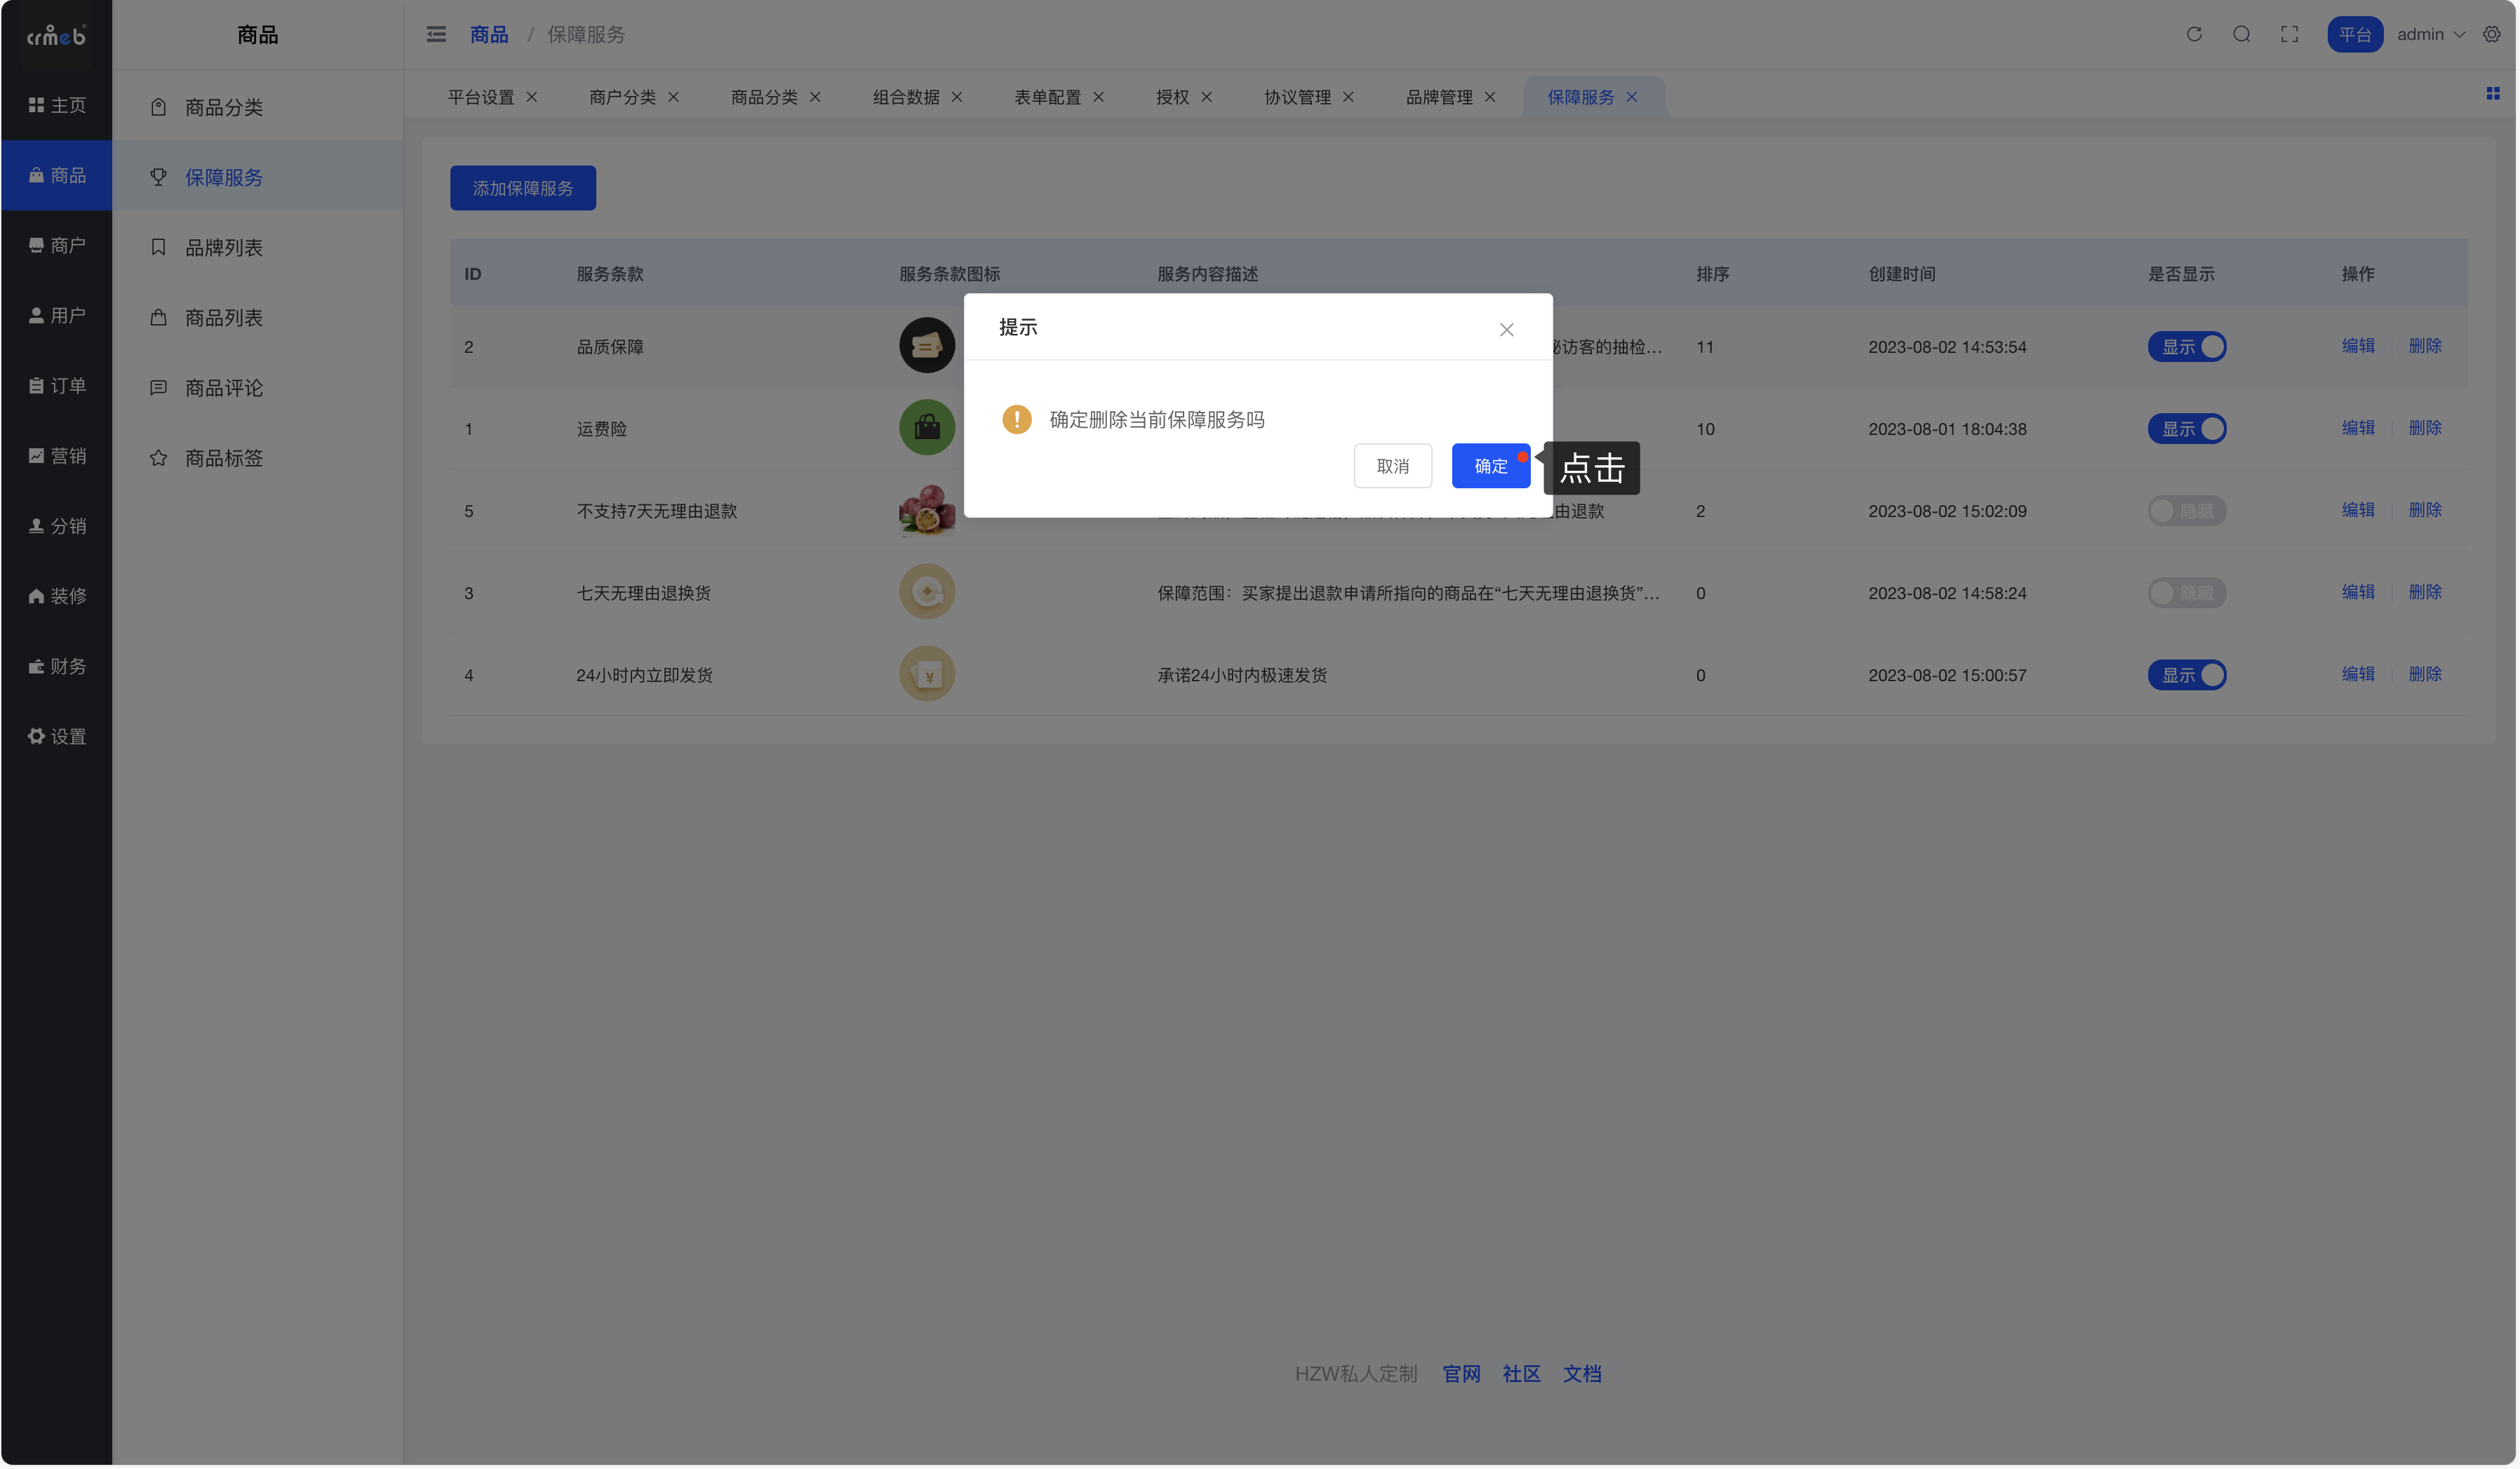Toggle display switch for 运费险 row
Image resolution: width=2520 pixels, height=1469 pixels.
pyautogui.click(x=2186, y=429)
